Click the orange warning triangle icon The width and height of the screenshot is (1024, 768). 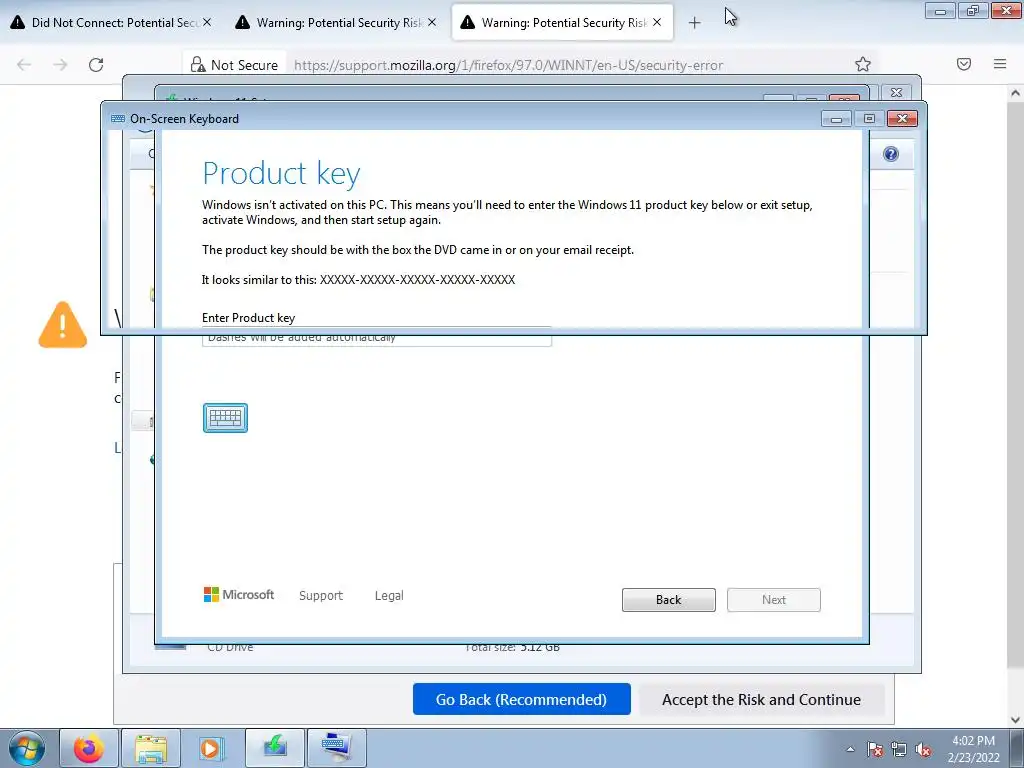pyautogui.click(x=63, y=325)
